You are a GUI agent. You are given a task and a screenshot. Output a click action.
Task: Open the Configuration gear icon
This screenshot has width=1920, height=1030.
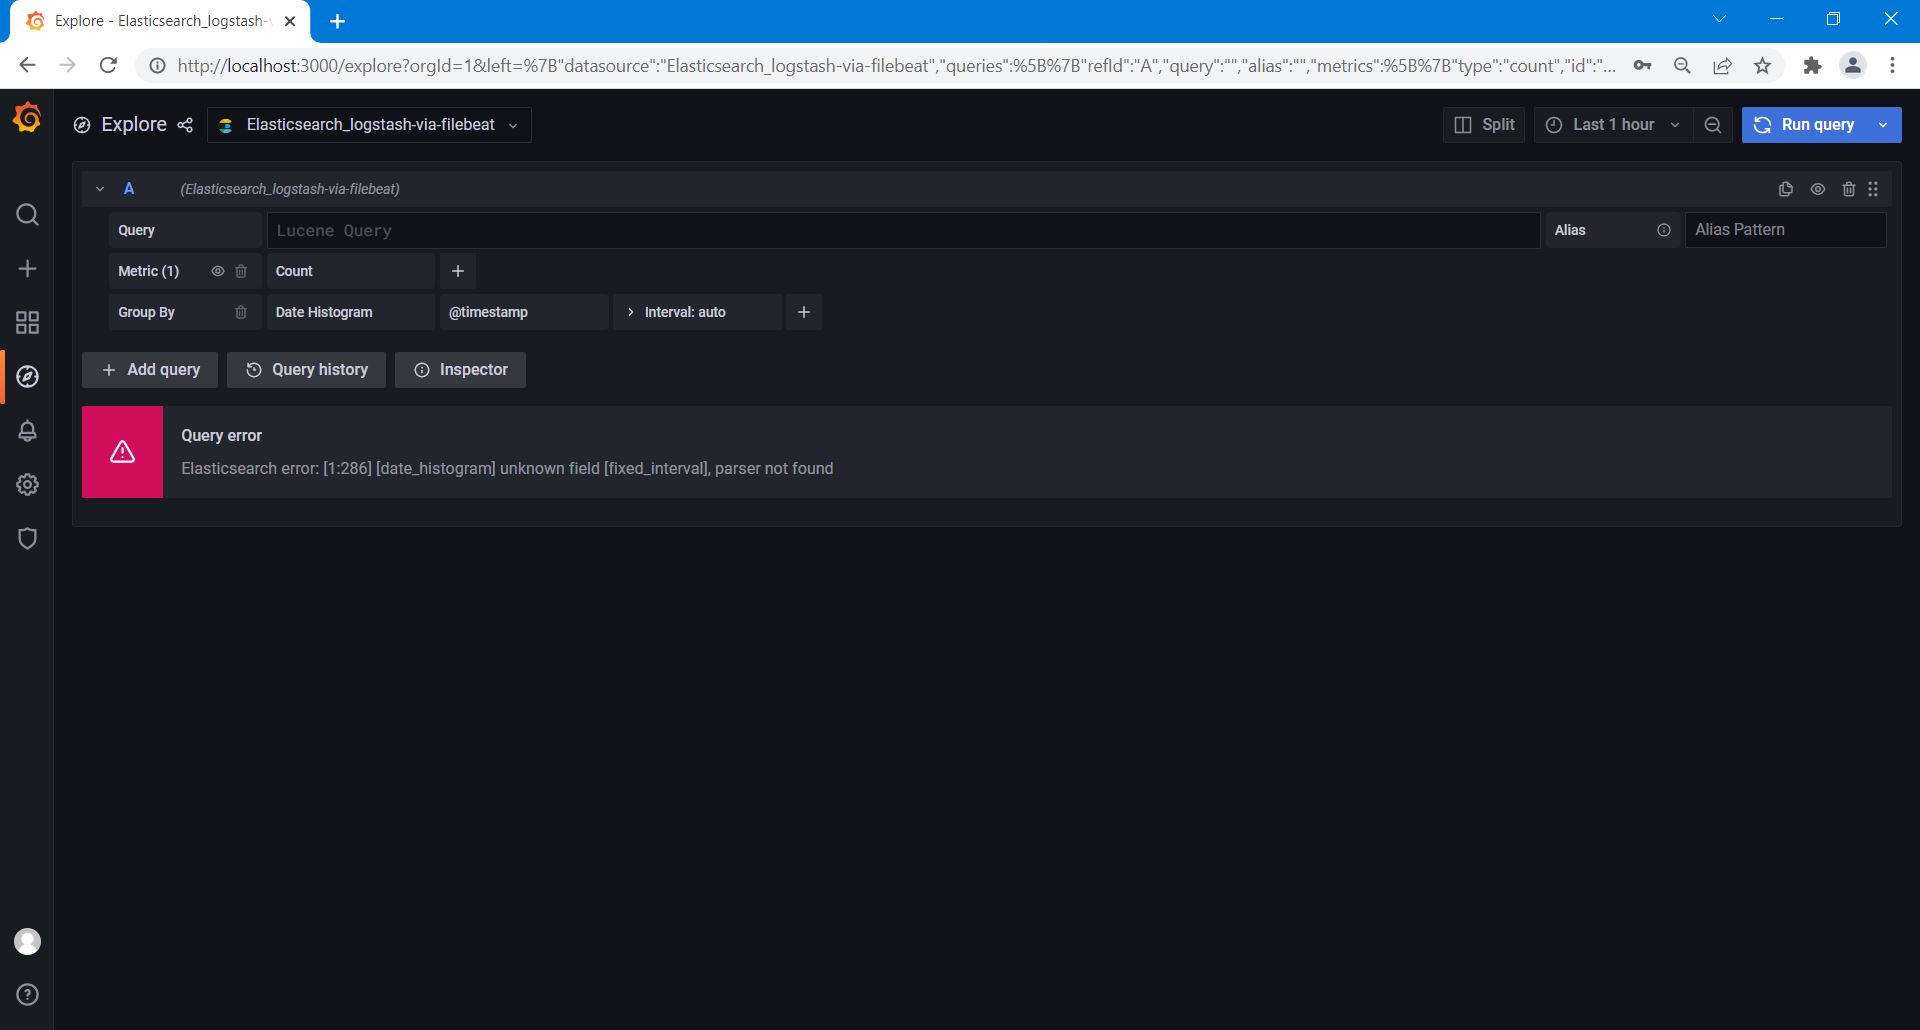click(x=28, y=484)
